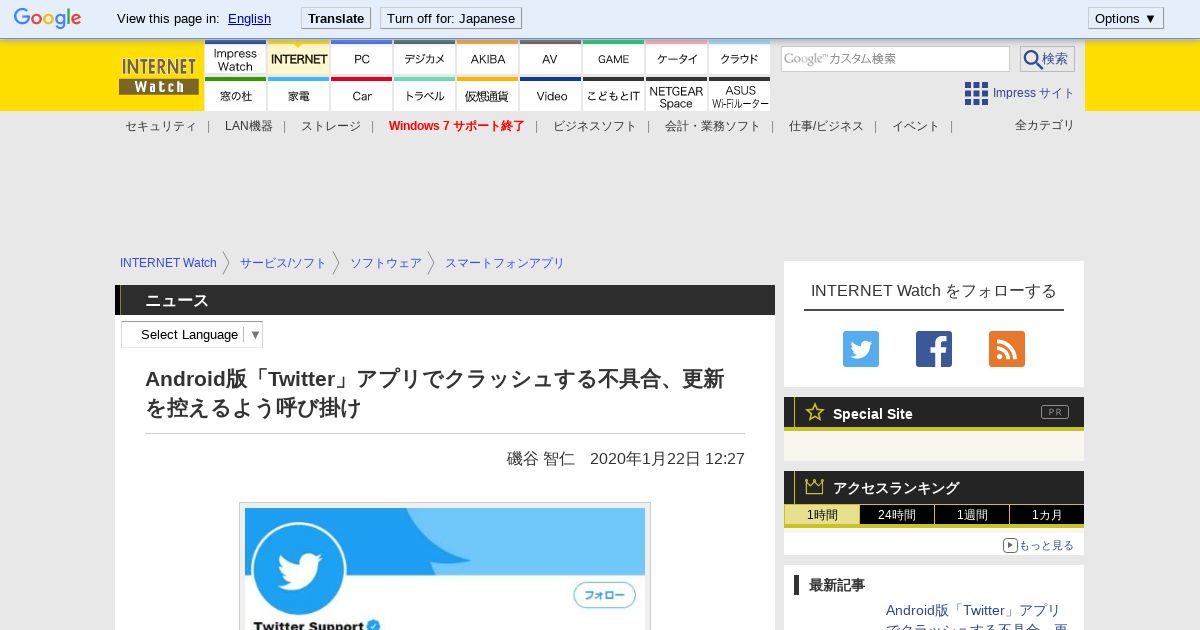
Task: Open the 全カテゴリ link
Action: 1044,125
